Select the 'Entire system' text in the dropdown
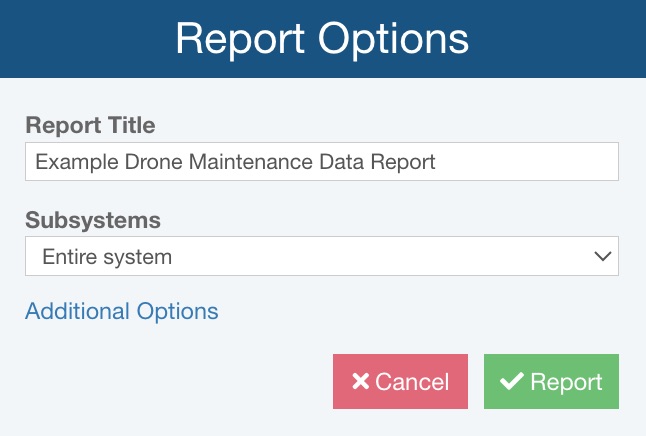The width and height of the screenshot is (646, 436). coord(107,257)
